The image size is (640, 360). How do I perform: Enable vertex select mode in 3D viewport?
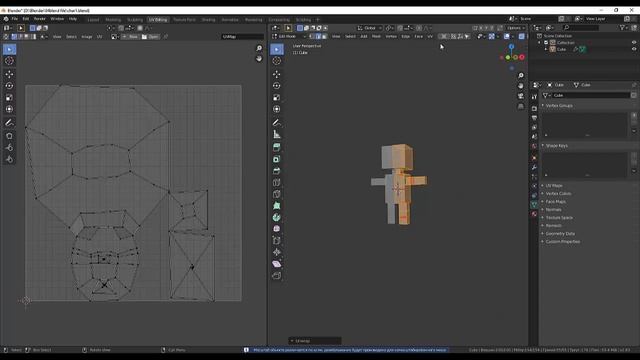[x=313, y=36]
